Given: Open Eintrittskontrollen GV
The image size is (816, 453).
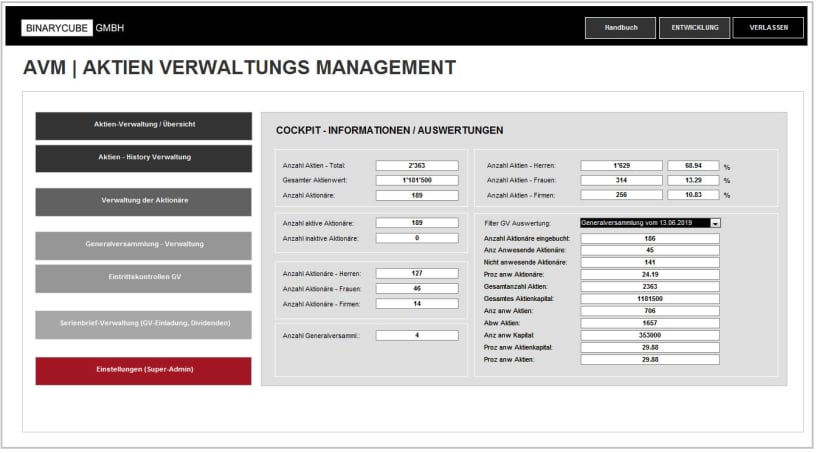Looking at the screenshot, I should (x=144, y=278).
